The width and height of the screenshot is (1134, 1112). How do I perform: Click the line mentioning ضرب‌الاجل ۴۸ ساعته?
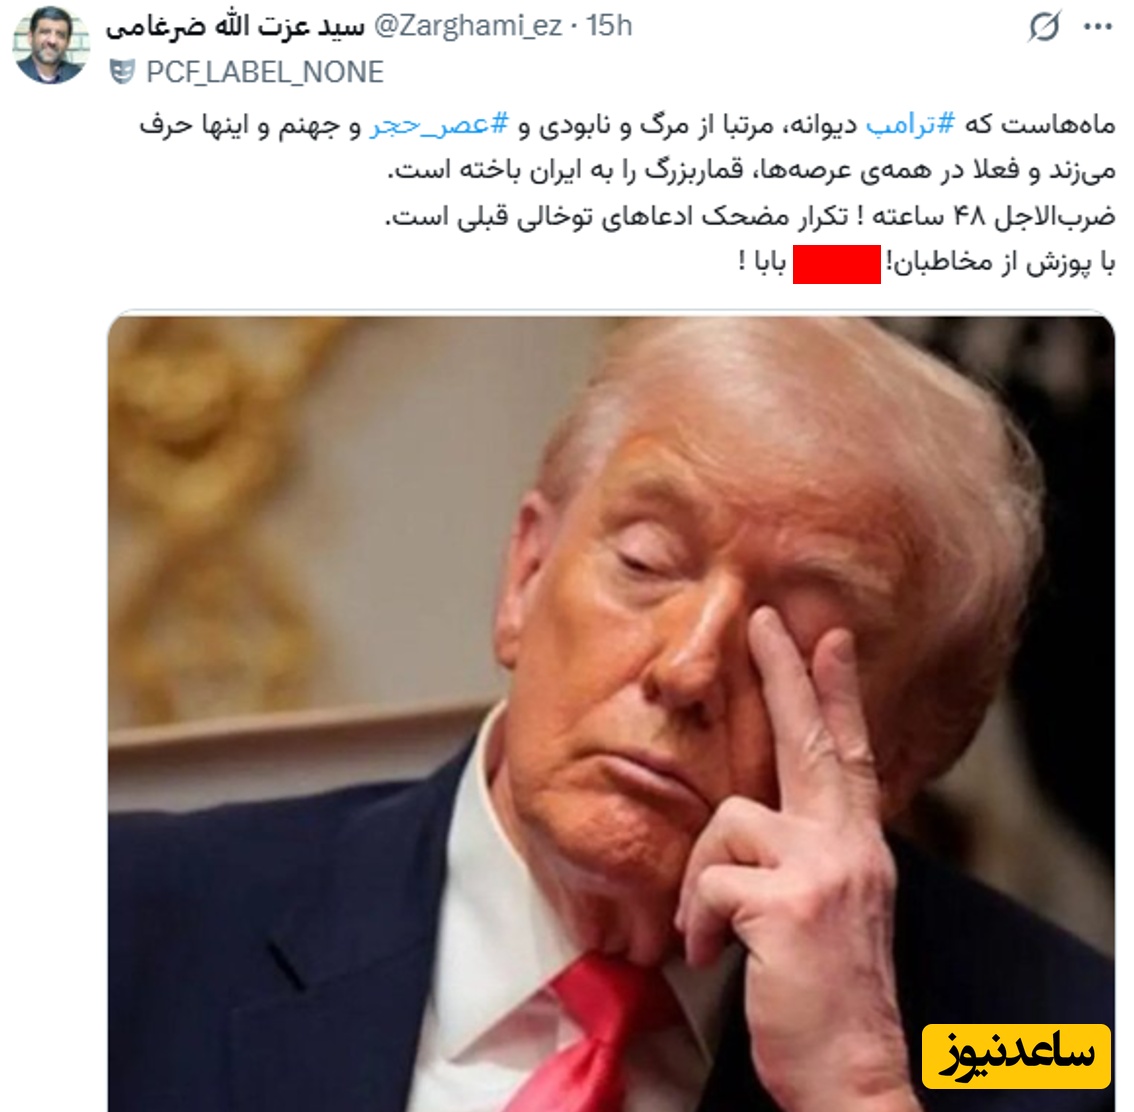click(750, 217)
